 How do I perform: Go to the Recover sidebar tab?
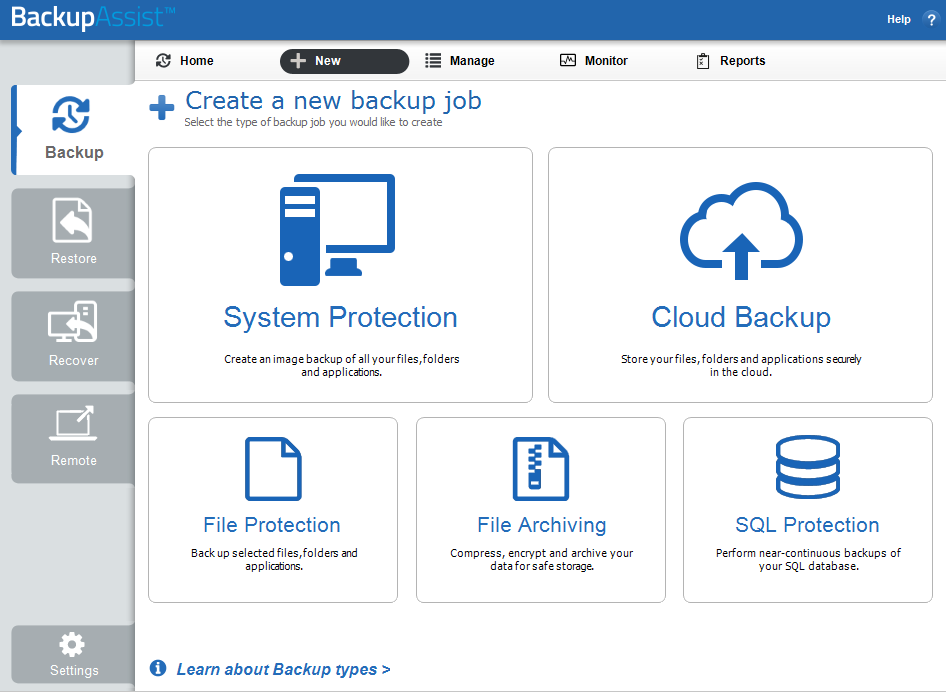pos(74,336)
